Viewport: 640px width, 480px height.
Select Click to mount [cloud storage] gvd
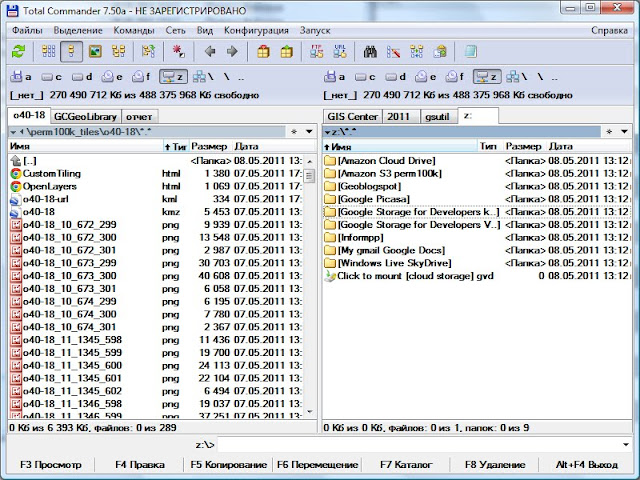(x=476, y=276)
